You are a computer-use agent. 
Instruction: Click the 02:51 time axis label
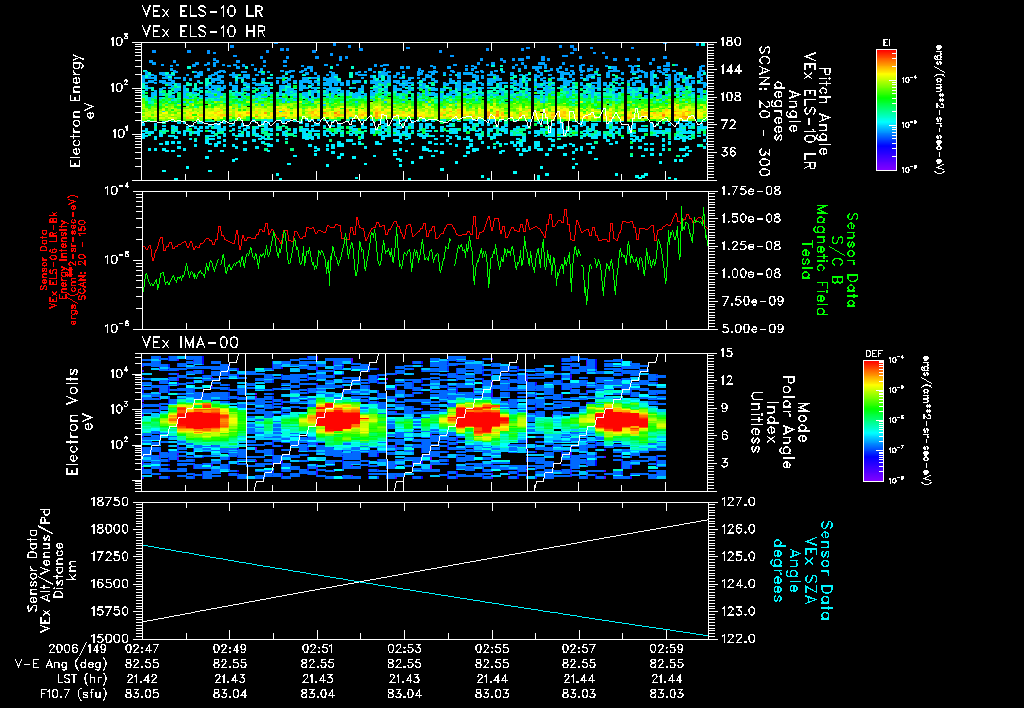coord(317,650)
